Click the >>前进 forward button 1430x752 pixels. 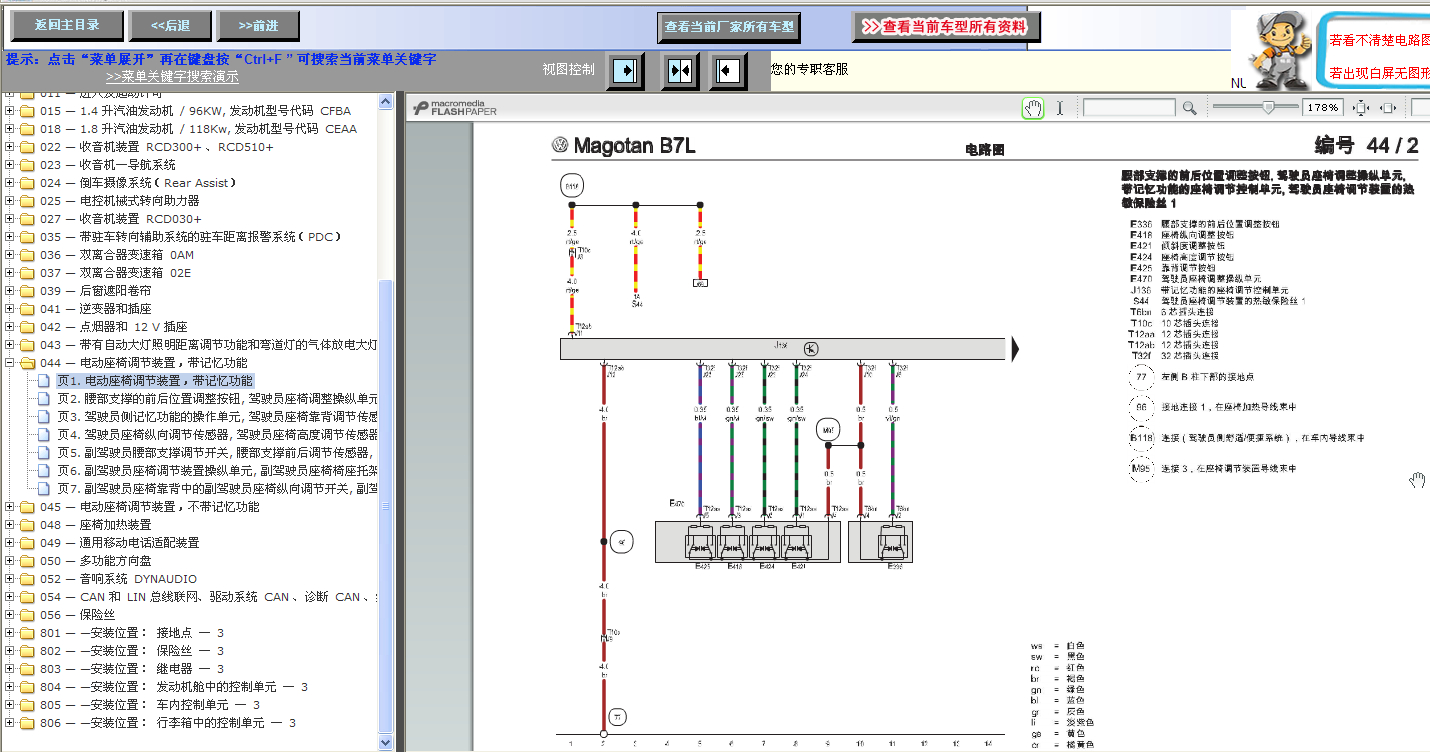[x=259, y=26]
